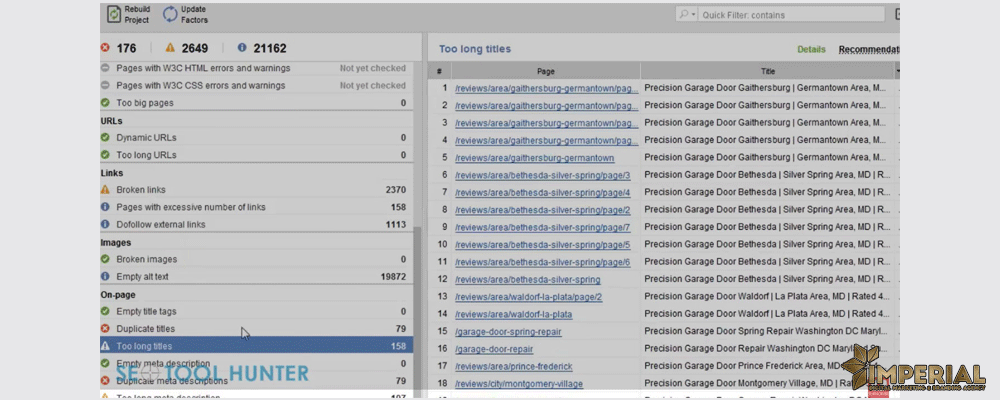
Task: Click the Rebuild Project toolbar icon
Action: pos(114,14)
